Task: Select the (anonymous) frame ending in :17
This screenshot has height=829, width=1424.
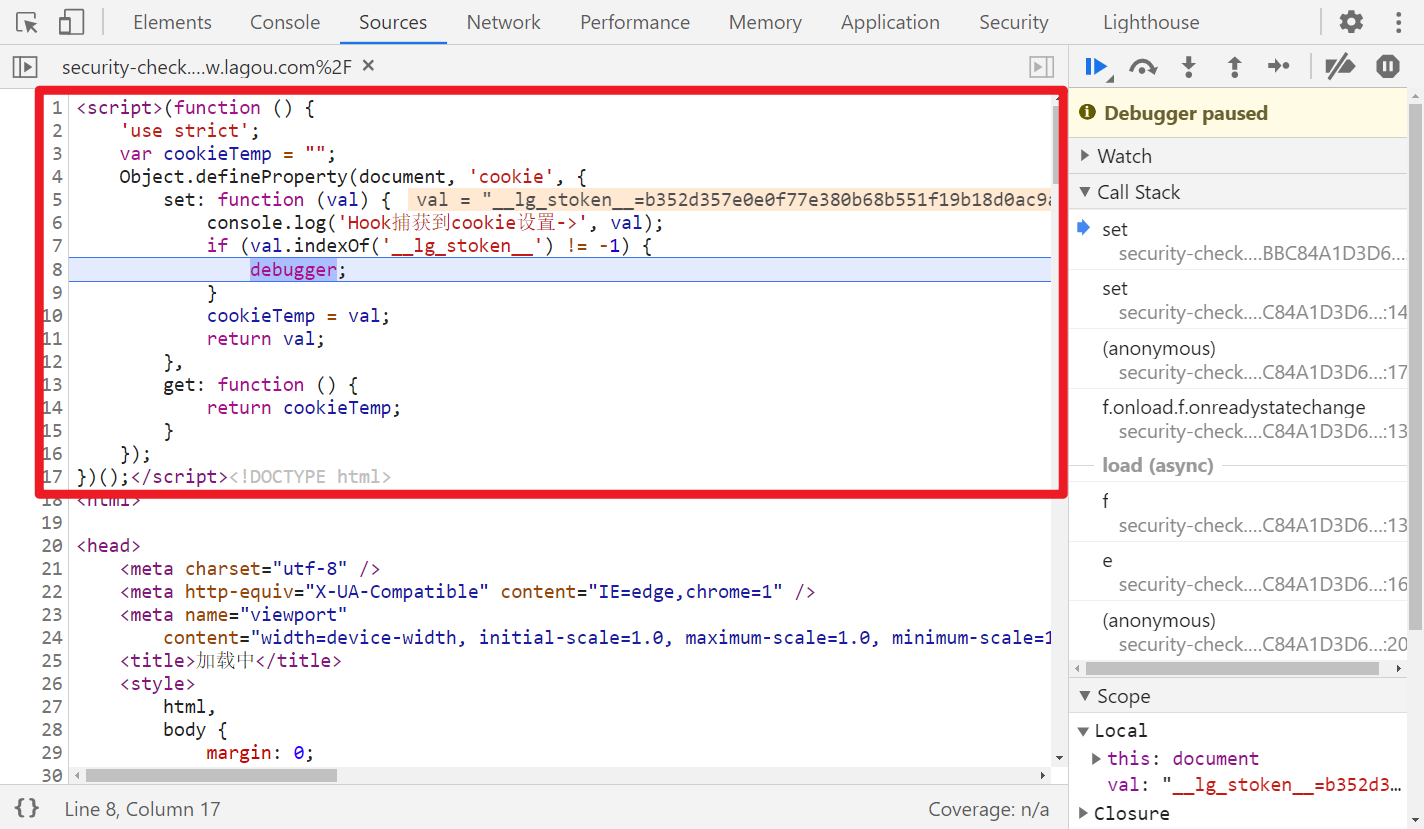Action: click(x=1239, y=360)
